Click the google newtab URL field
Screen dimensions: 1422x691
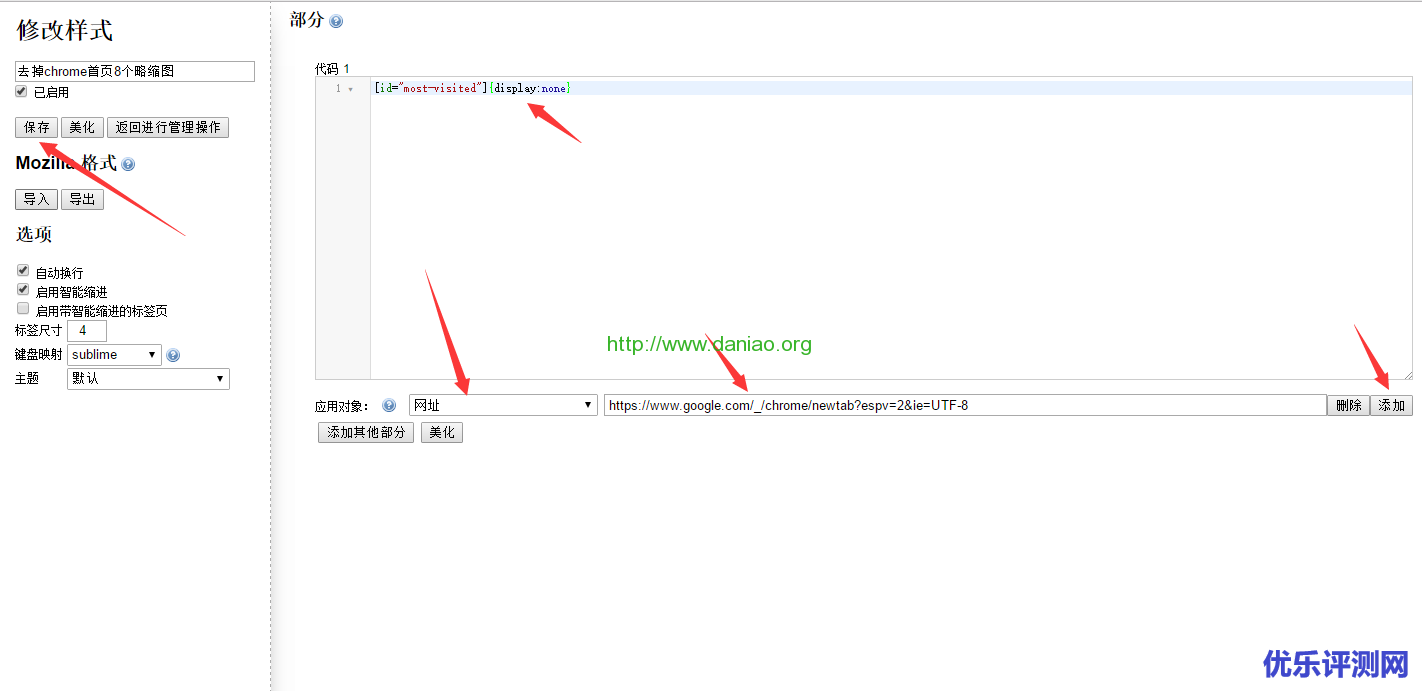tap(964, 405)
